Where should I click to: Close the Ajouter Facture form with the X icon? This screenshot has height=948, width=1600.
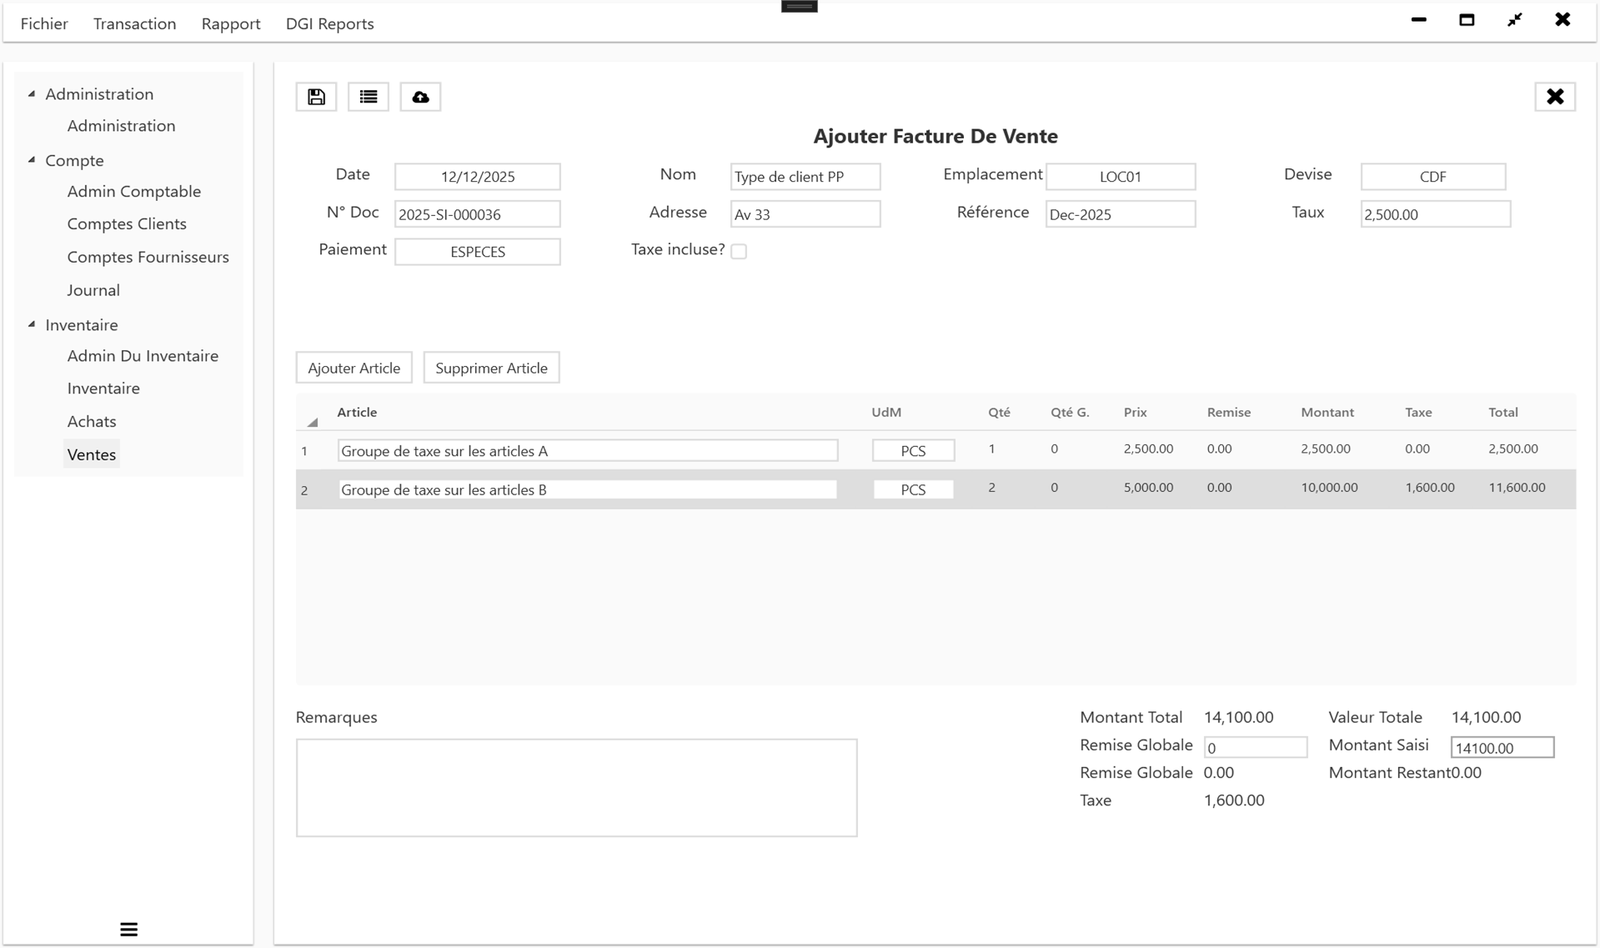tap(1555, 96)
